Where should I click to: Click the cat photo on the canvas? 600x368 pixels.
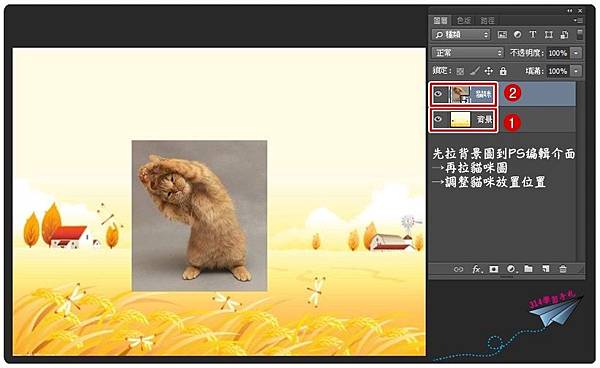coord(199,216)
